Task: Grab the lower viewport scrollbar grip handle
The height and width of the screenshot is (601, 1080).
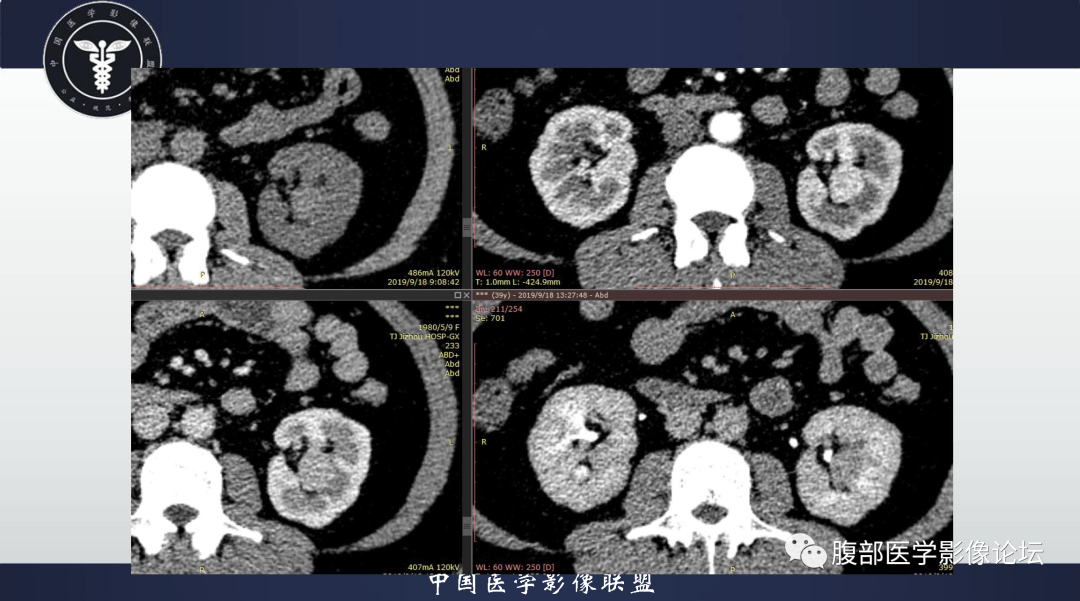Action: pyautogui.click(x=467, y=527)
